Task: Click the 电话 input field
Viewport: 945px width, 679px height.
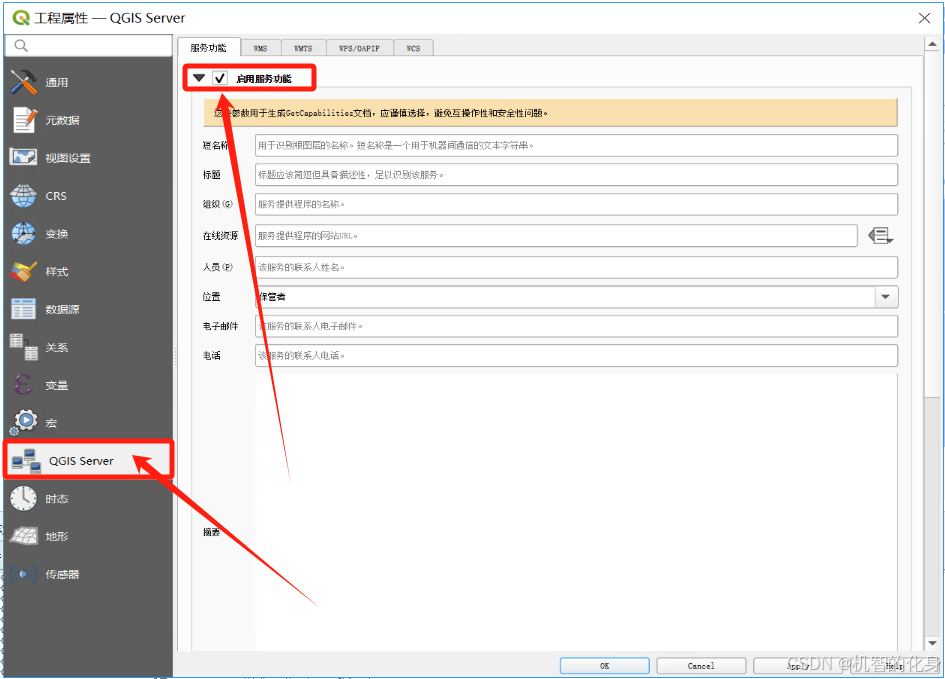Action: point(577,355)
